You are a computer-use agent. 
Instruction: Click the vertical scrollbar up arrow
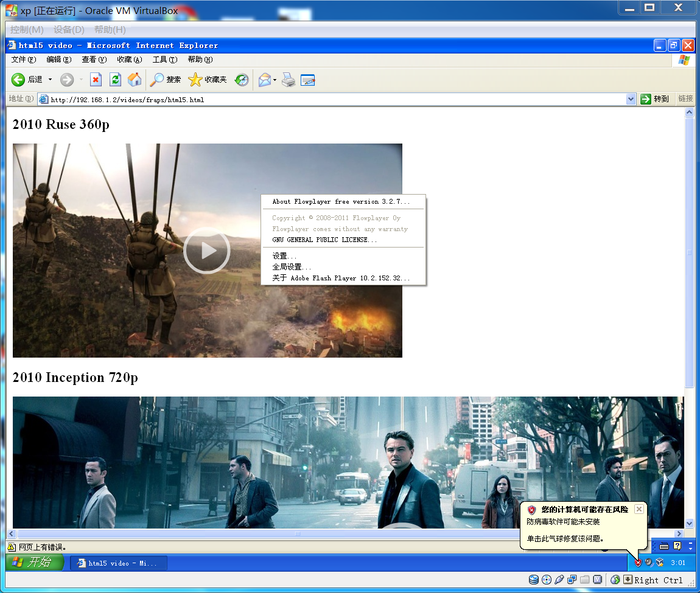click(689, 113)
